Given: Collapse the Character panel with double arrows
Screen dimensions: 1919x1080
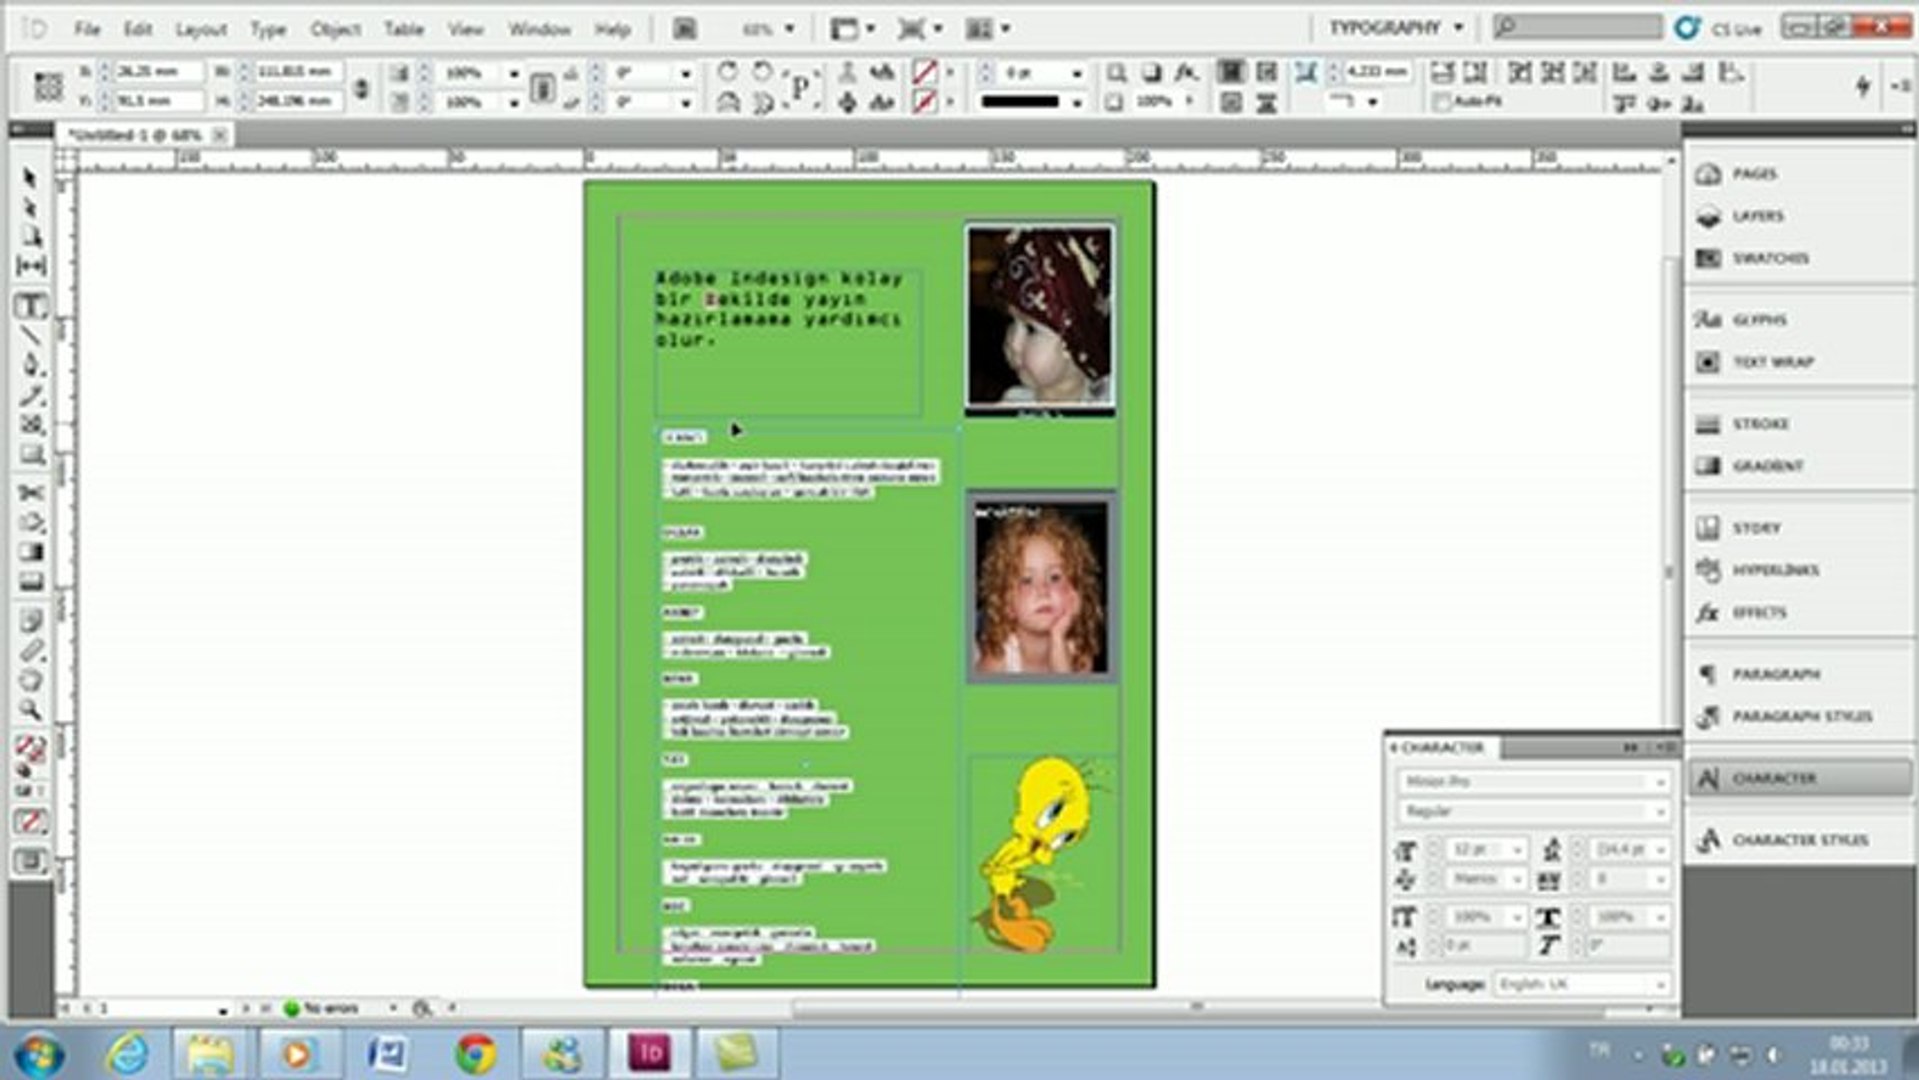Looking at the screenshot, I should click(1630, 747).
